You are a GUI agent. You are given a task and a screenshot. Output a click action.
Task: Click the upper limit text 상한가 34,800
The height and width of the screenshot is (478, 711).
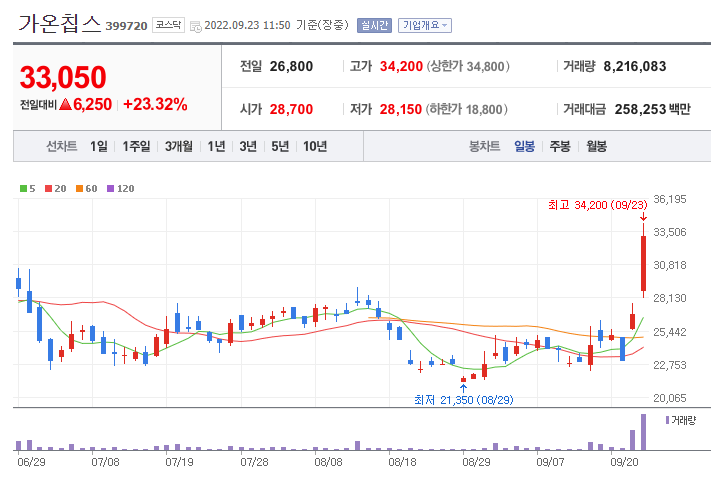tap(468, 67)
